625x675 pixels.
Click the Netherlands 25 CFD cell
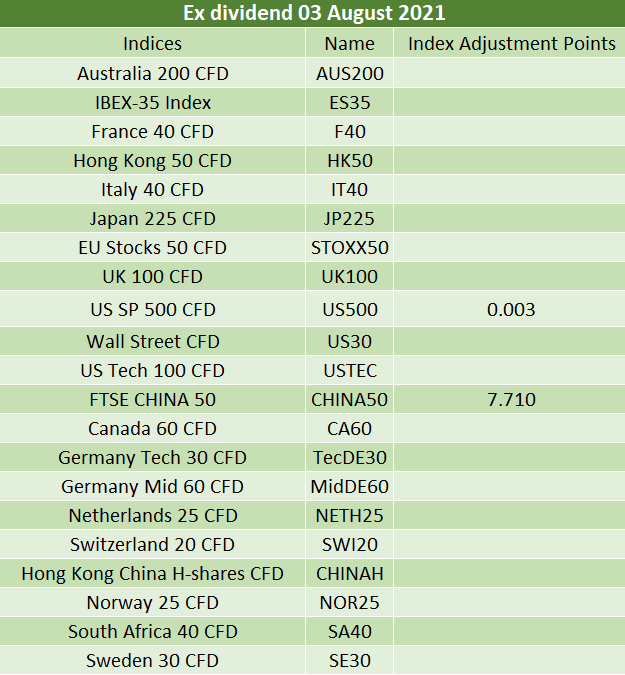click(x=152, y=515)
